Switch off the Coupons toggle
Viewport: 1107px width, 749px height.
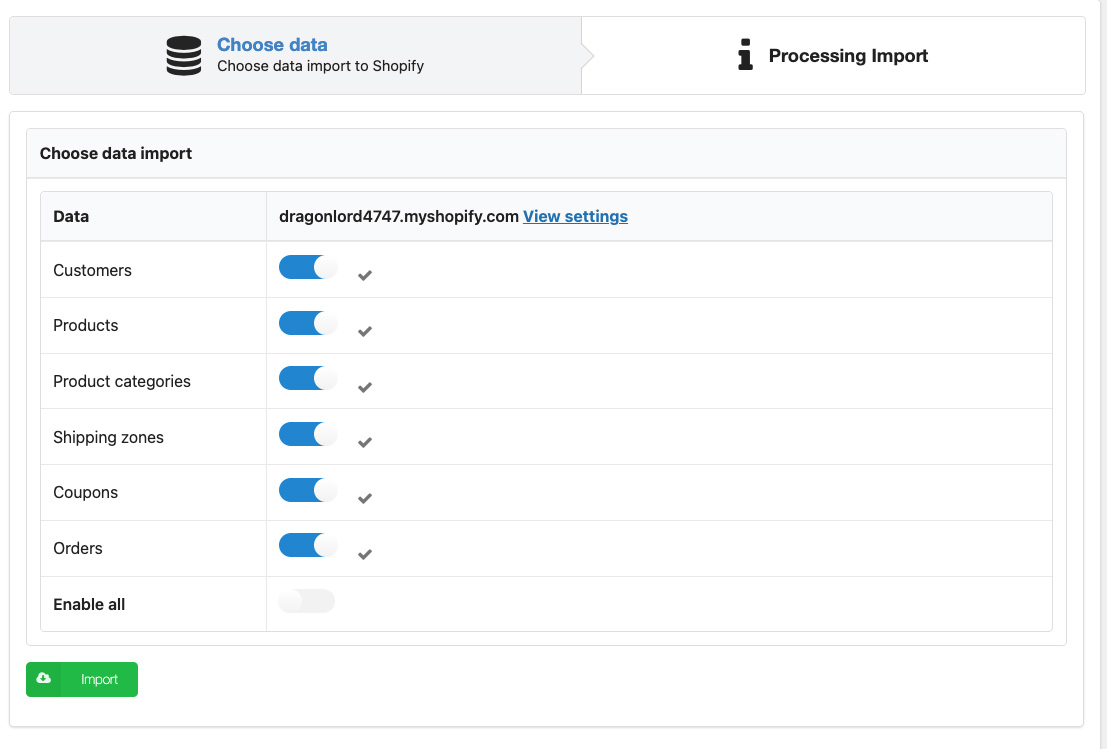(x=307, y=491)
